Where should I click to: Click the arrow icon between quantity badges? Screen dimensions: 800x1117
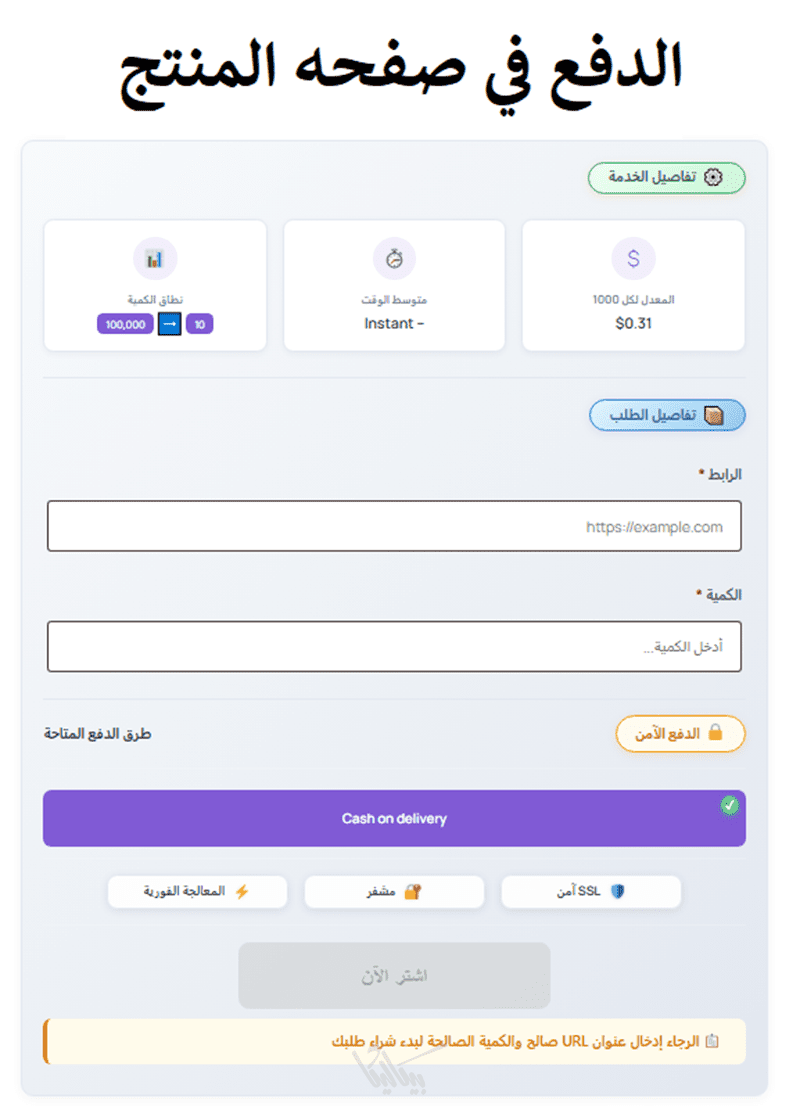point(169,324)
